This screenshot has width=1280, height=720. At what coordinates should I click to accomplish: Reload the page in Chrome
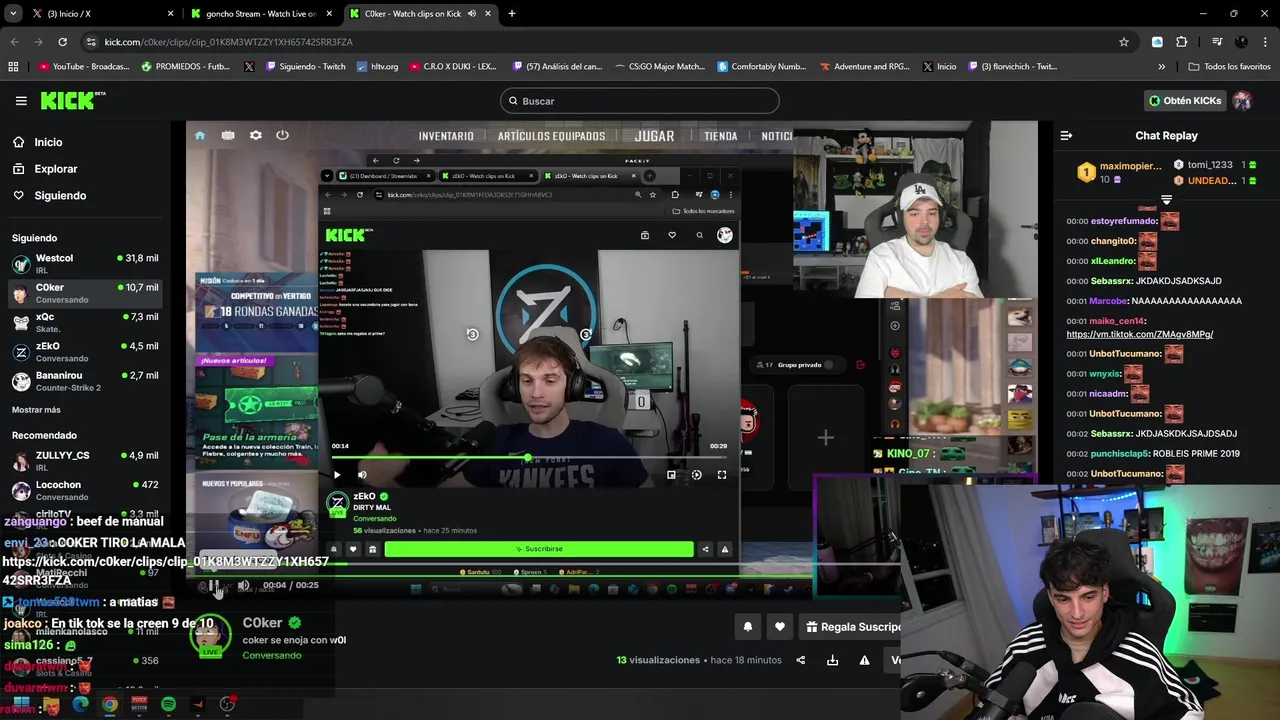[62, 42]
